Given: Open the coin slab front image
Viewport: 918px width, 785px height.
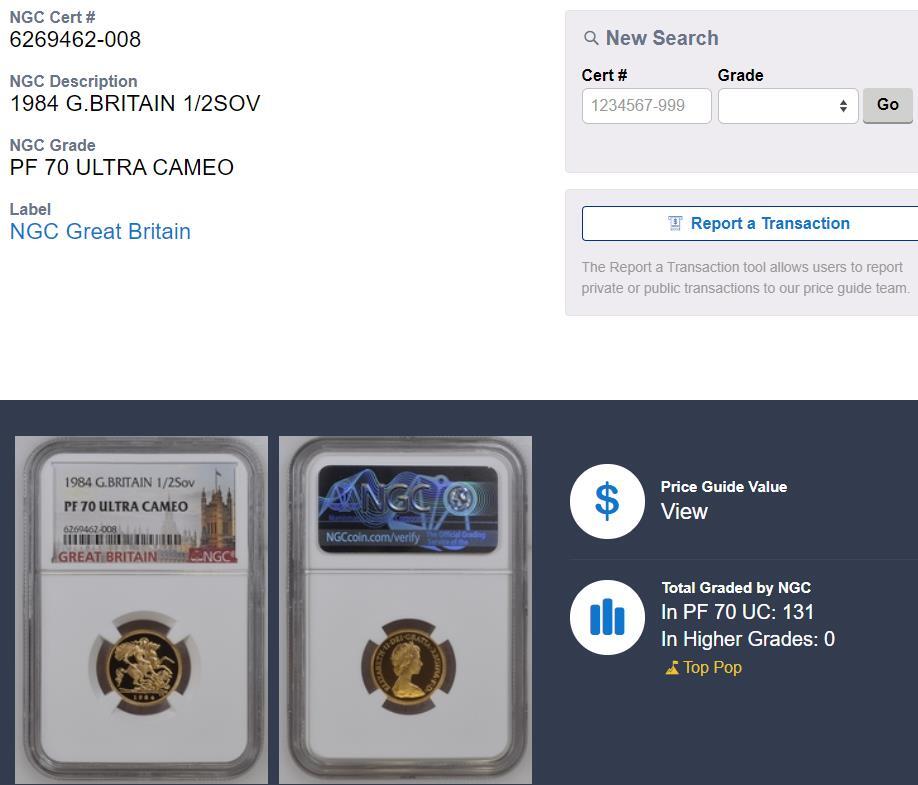Looking at the screenshot, I should pyautogui.click(x=141, y=609).
